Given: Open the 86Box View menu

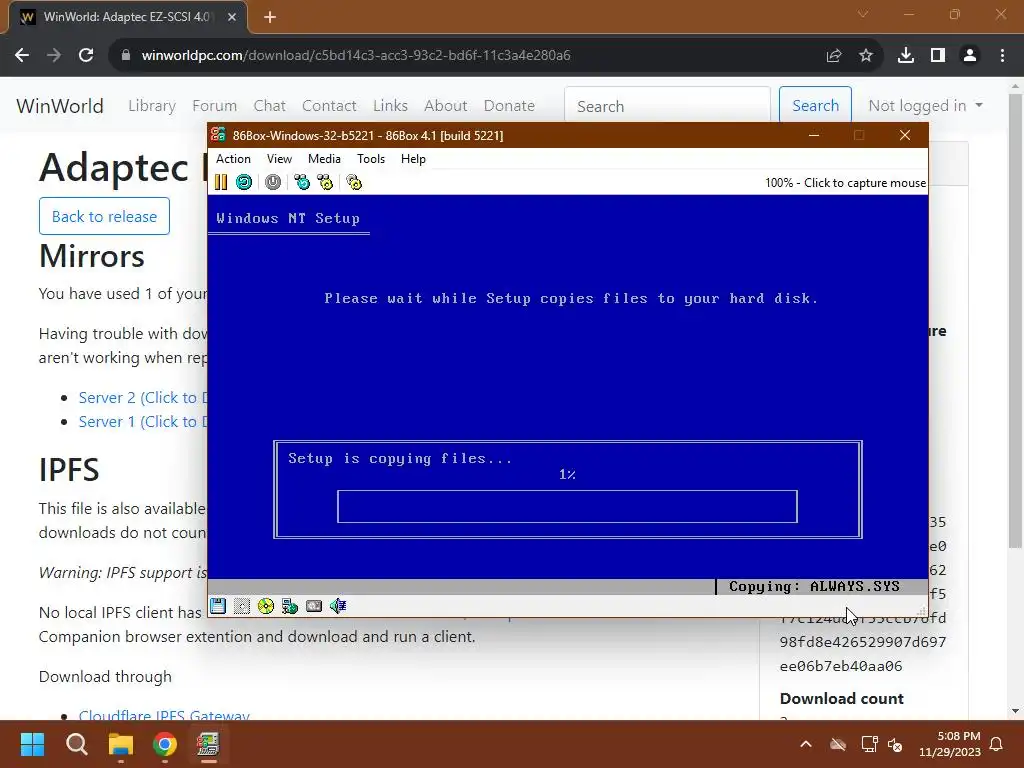Looking at the screenshot, I should [279, 159].
